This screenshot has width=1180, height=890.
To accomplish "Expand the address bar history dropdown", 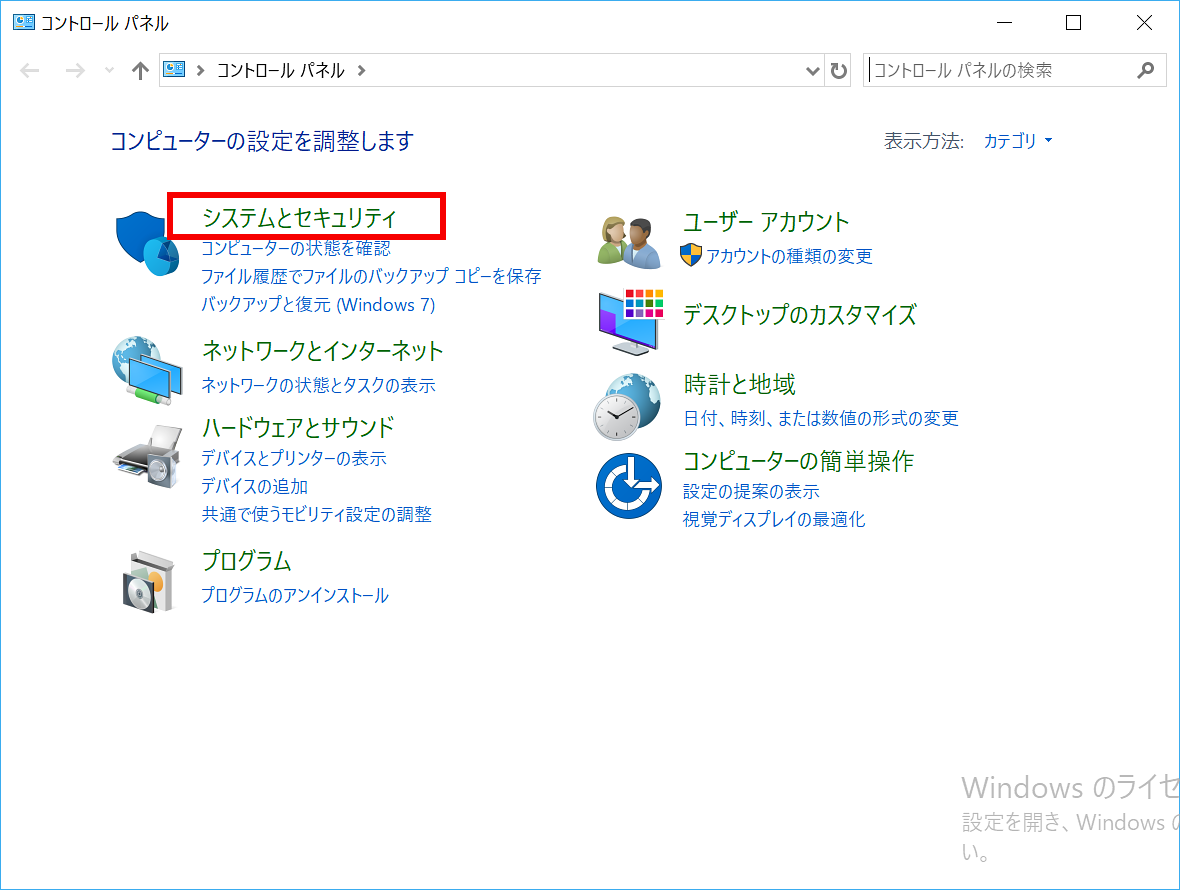I will (812, 71).
